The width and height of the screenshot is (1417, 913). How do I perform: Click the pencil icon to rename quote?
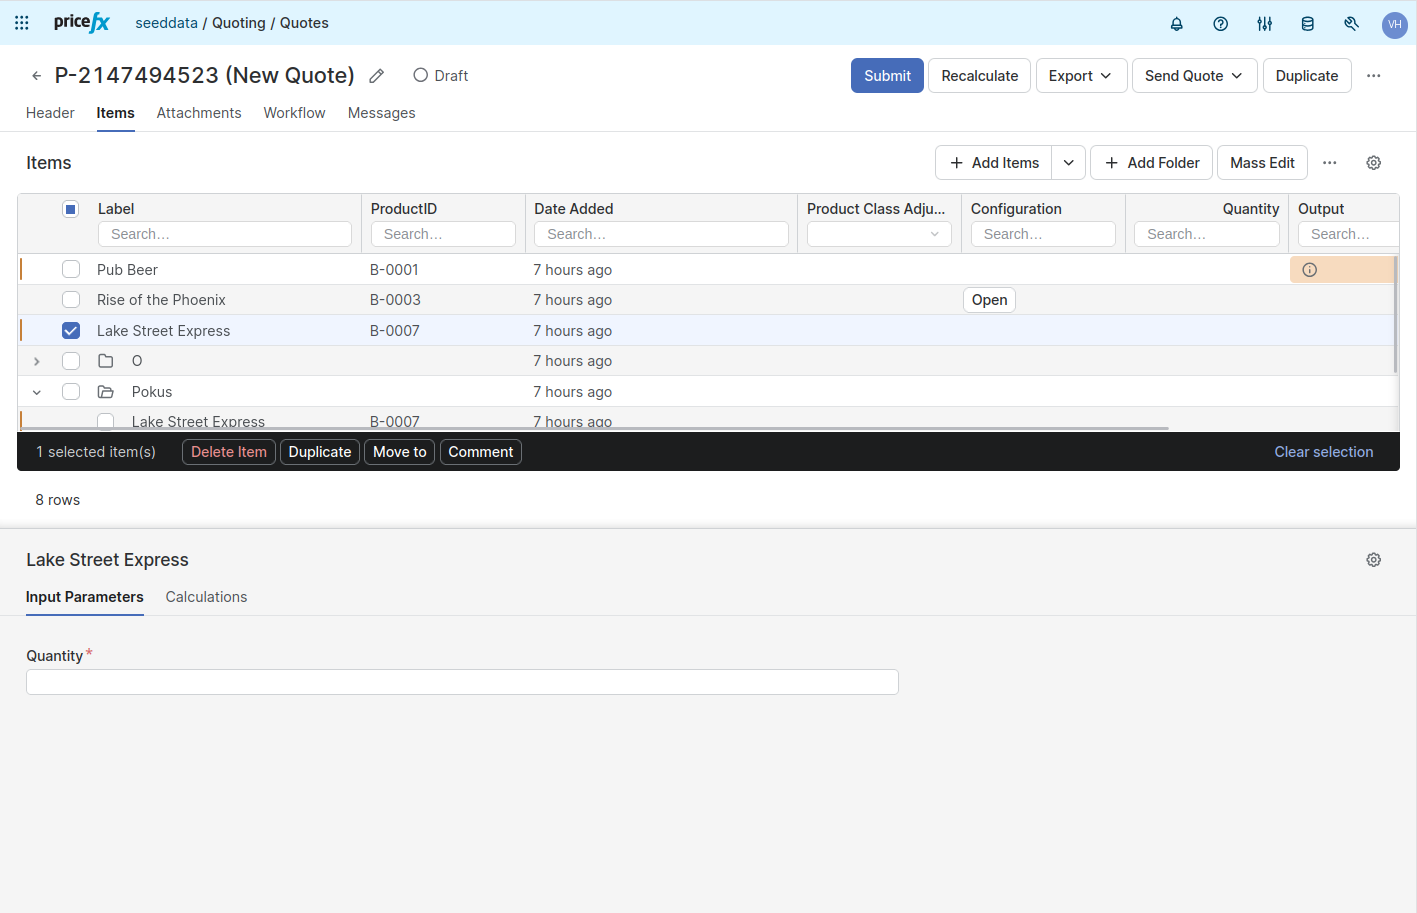[377, 76]
